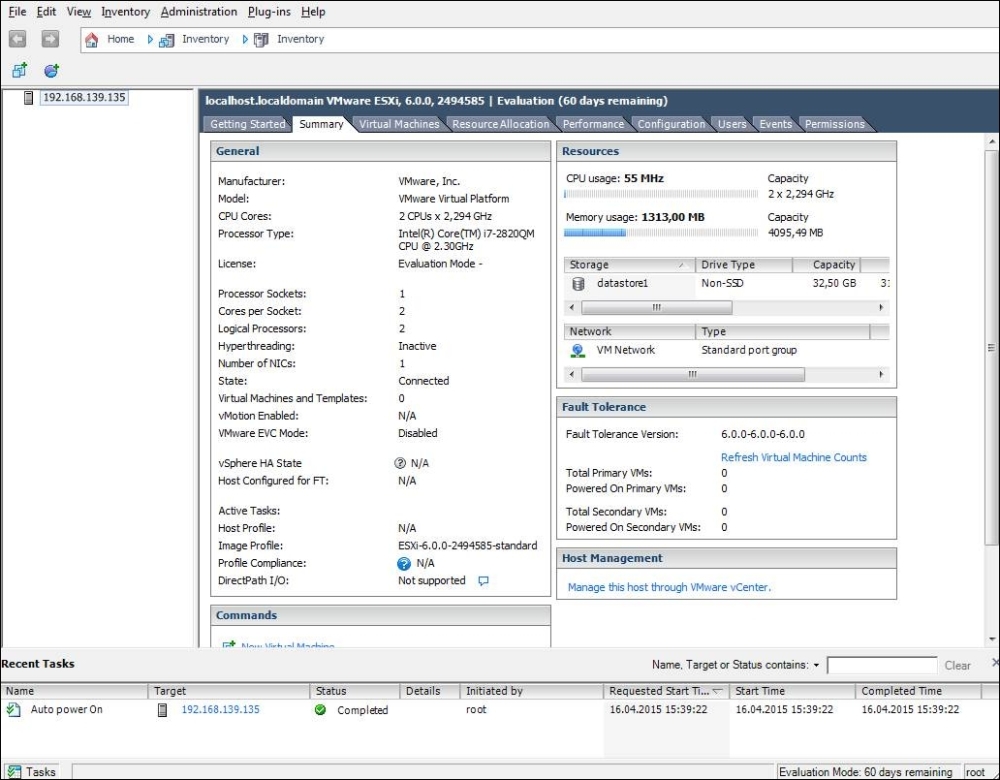The height and width of the screenshot is (780, 1000).
Task: Click the Tasks button in status bar
Action: click(31, 772)
